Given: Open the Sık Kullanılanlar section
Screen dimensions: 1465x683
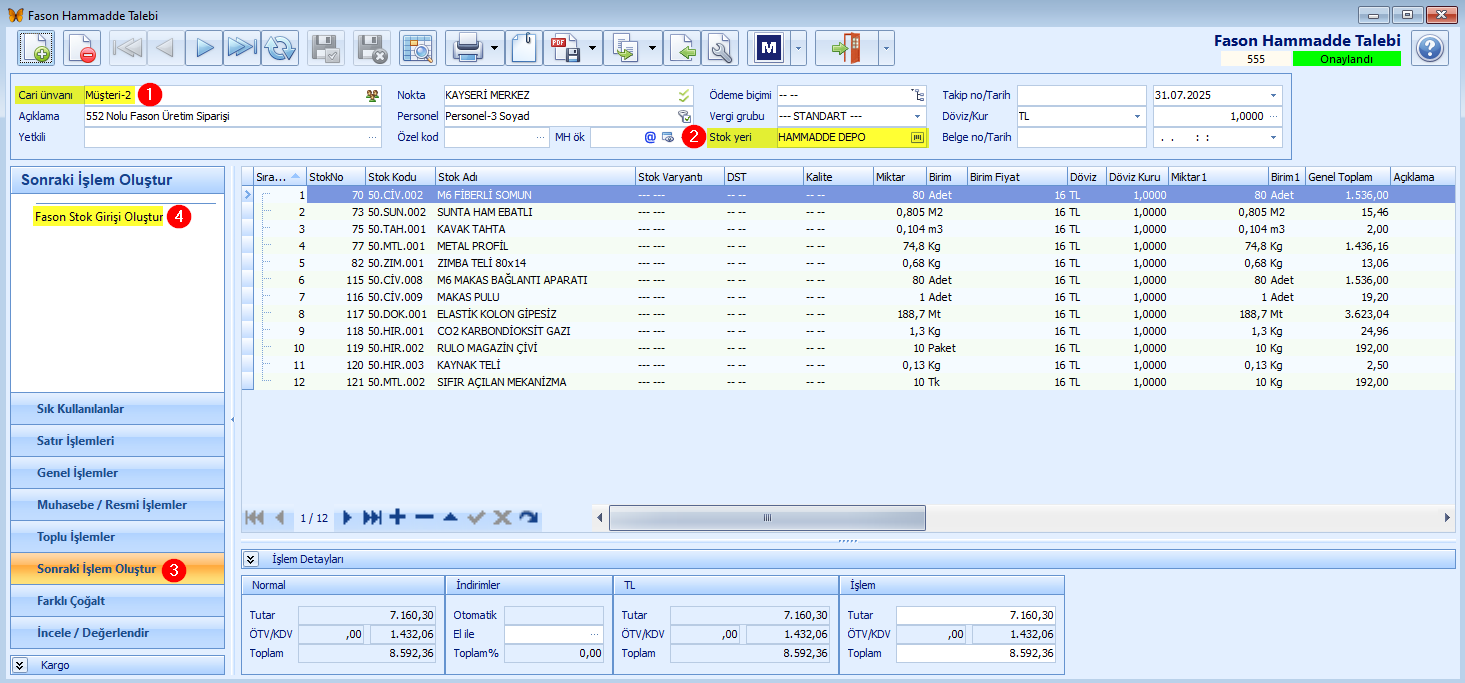Looking at the screenshot, I should (x=117, y=409).
